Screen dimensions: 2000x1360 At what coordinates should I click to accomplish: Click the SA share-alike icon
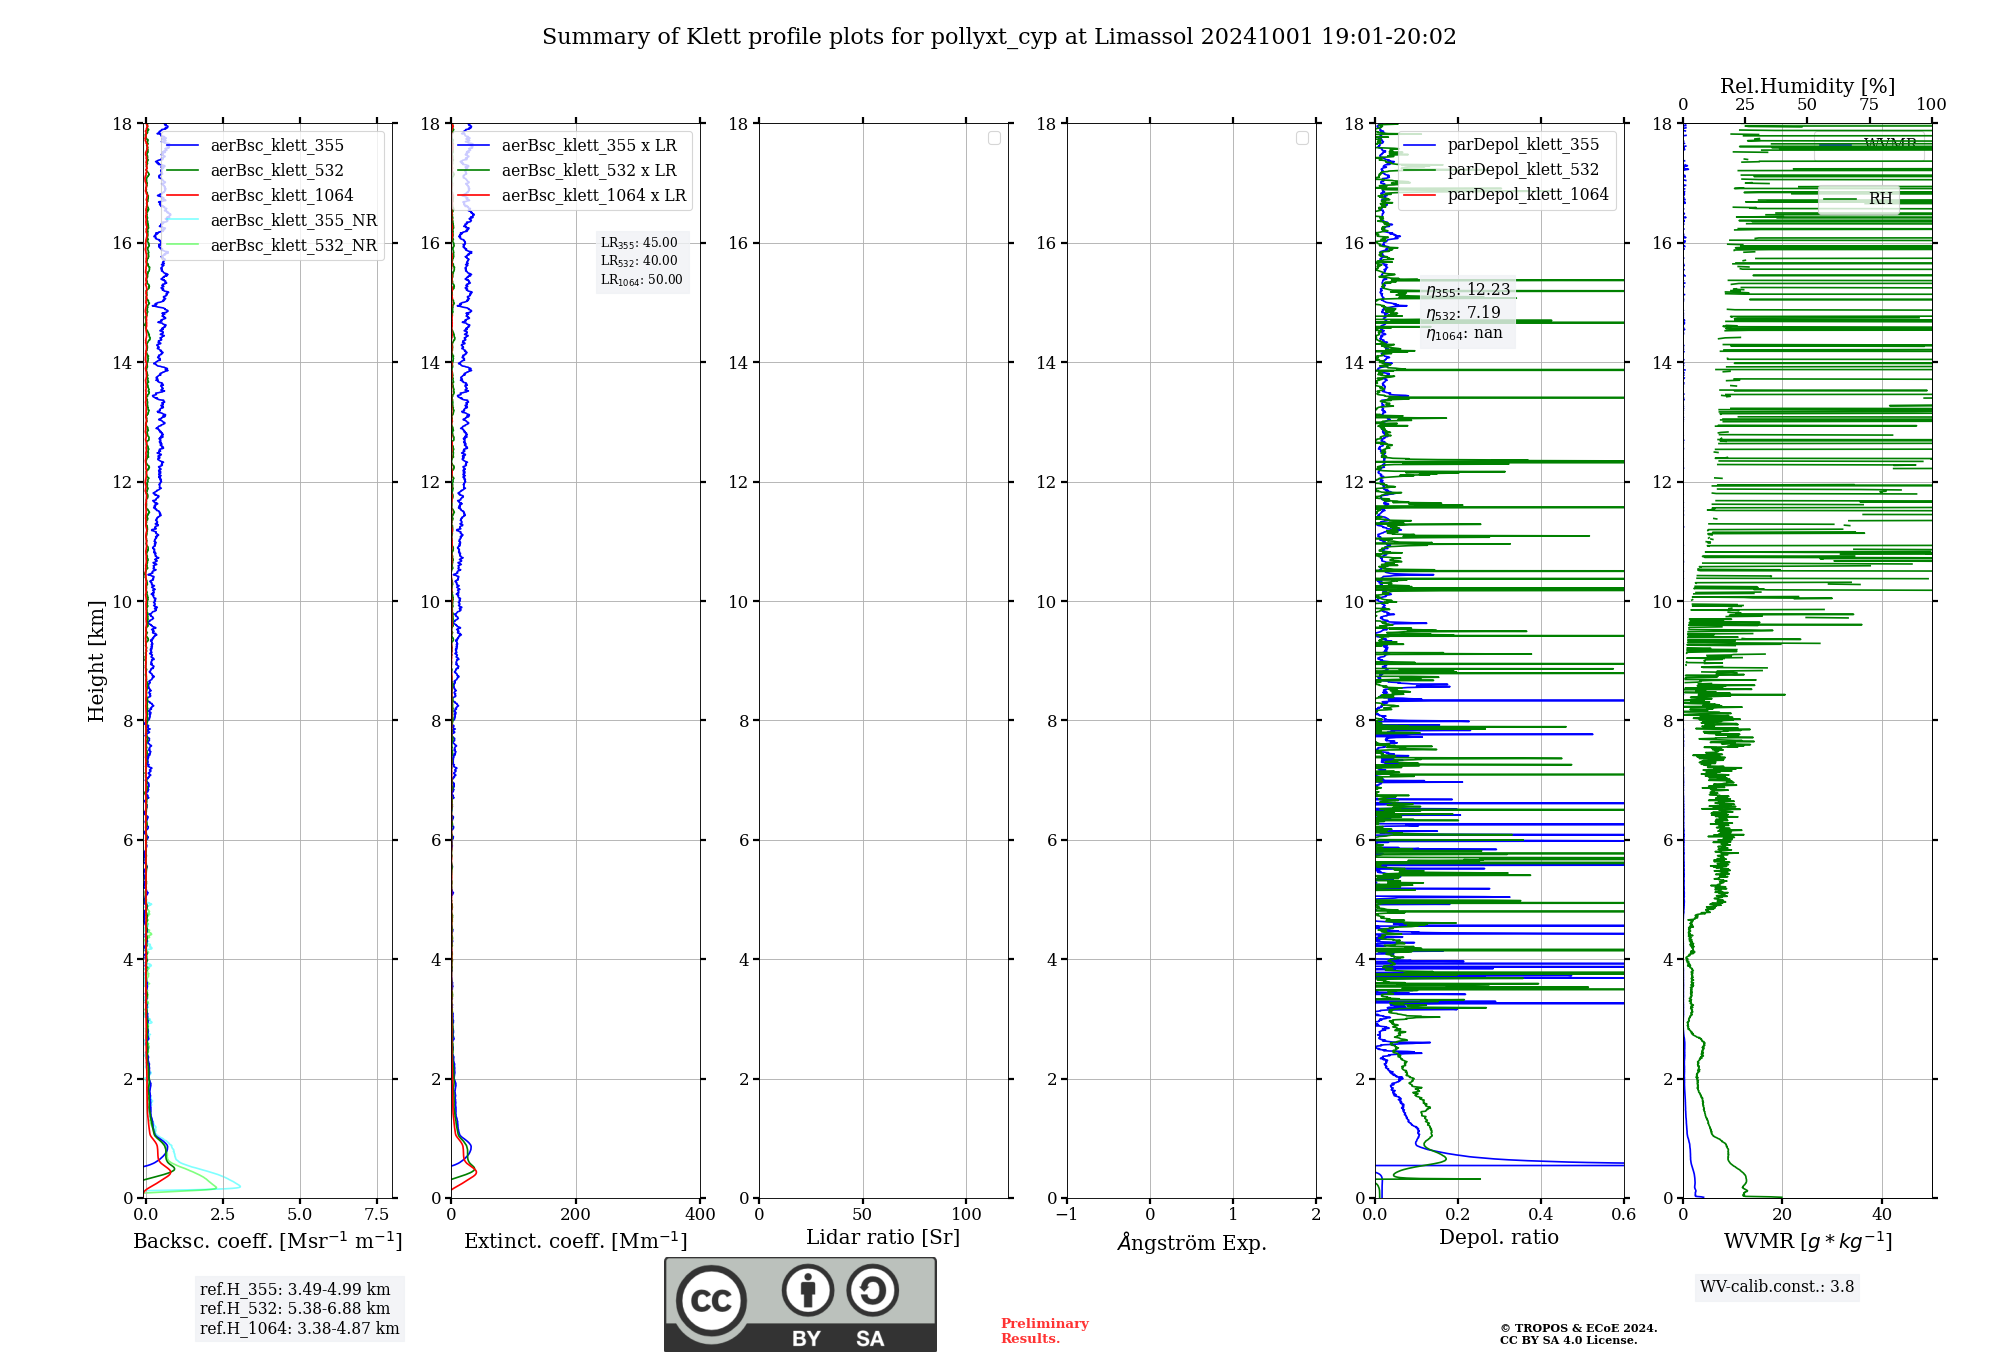click(872, 1290)
